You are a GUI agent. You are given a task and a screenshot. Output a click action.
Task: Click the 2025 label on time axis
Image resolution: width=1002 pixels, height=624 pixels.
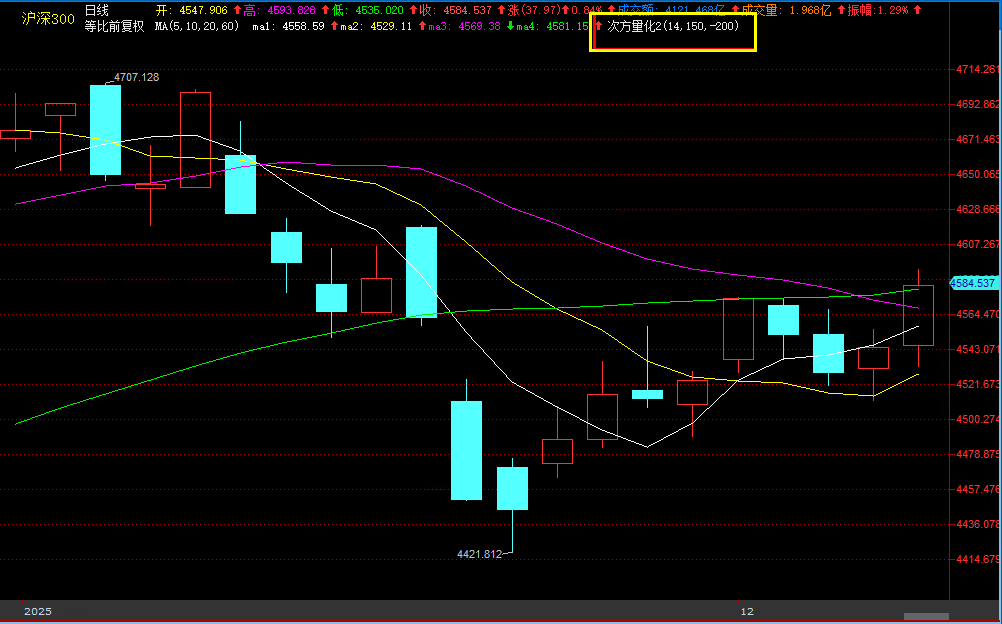point(37,610)
